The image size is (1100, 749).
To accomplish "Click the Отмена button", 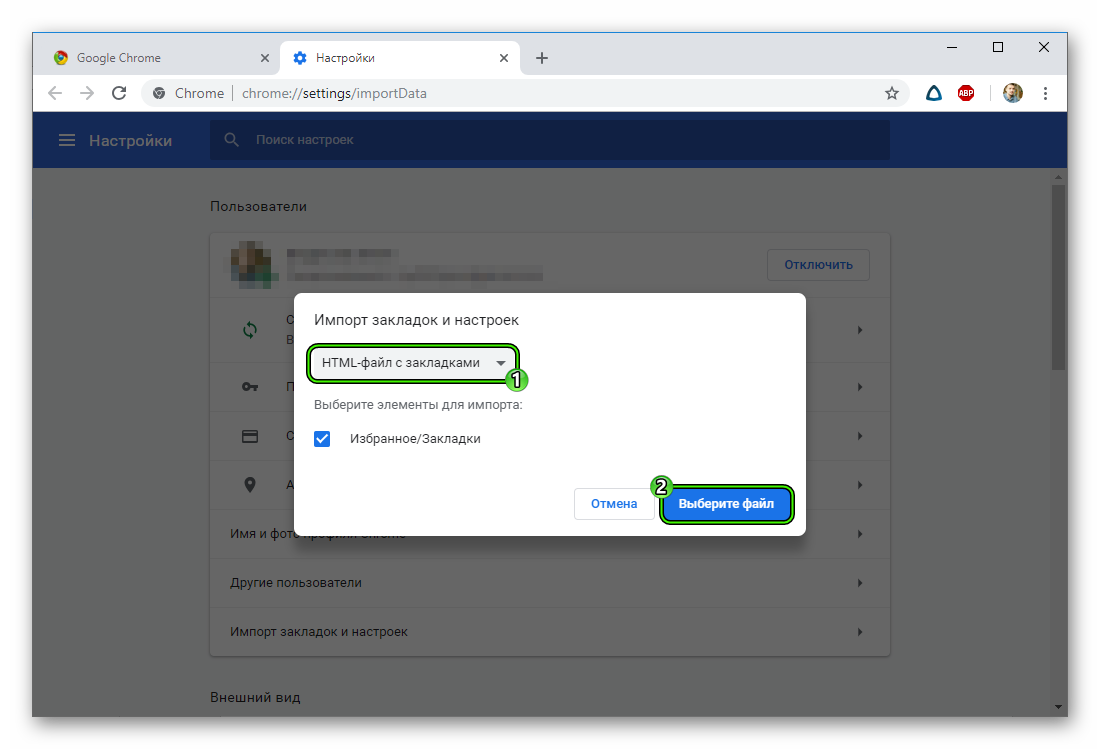I will click(613, 504).
